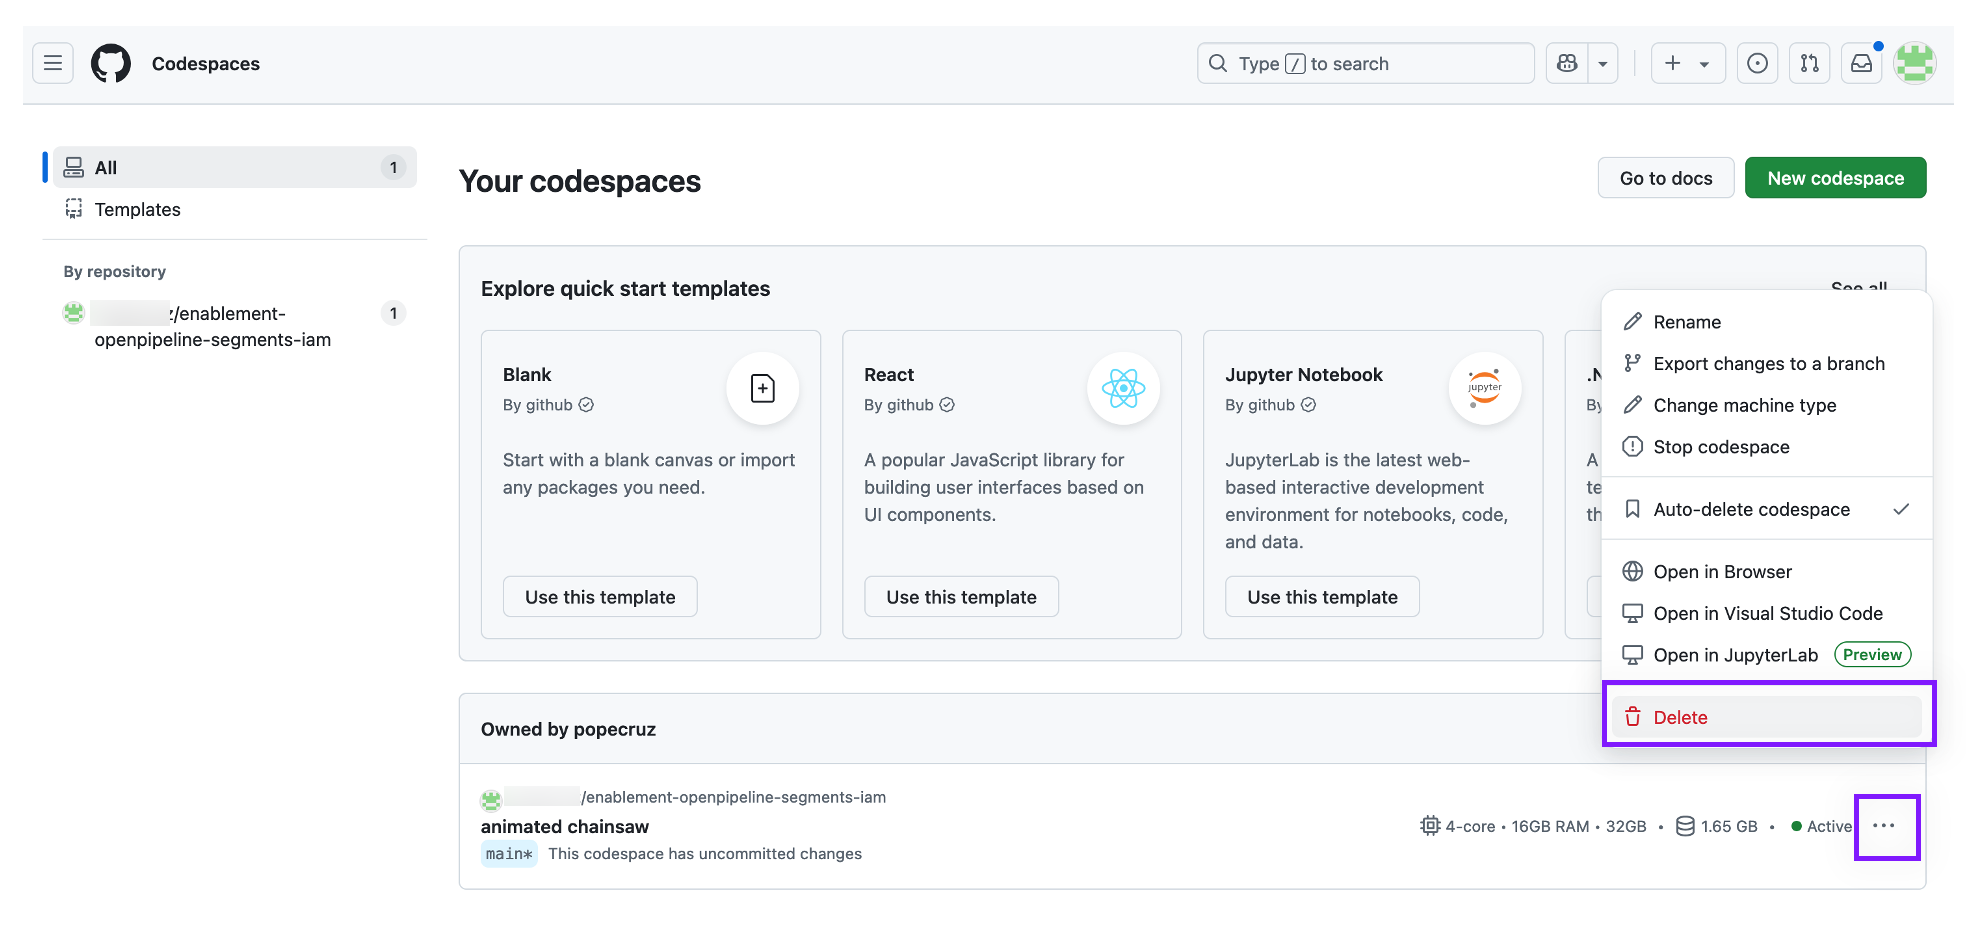Viewport: 1966px width, 930px height.
Task: Open the Copilot chat icon
Action: [x=1567, y=63]
